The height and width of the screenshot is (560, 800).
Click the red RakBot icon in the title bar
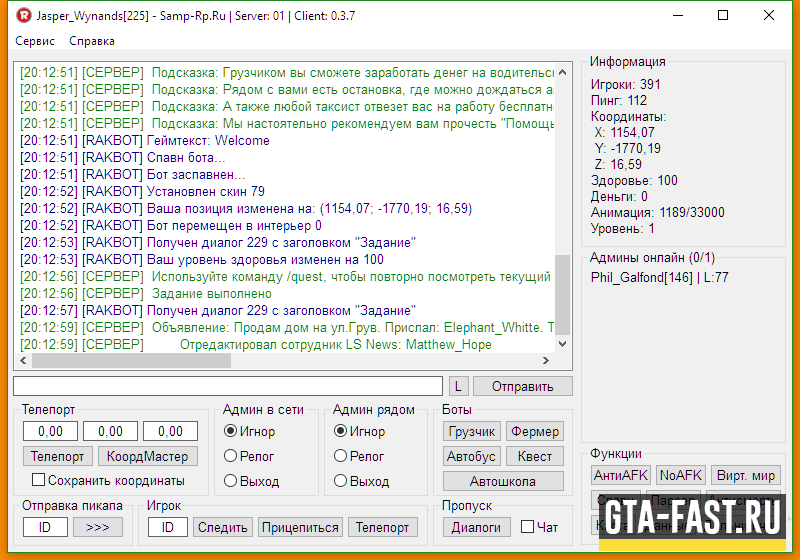point(23,16)
